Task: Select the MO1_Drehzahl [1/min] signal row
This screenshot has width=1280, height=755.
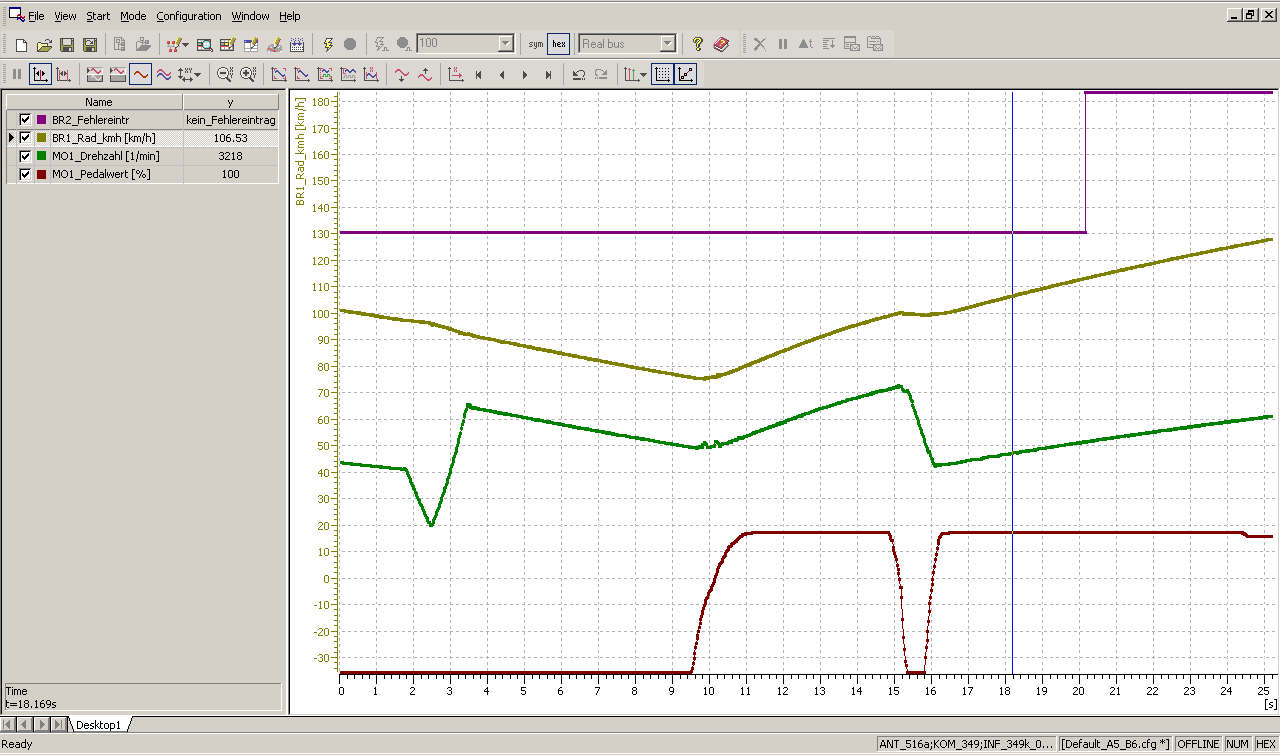Action: coord(143,156)
